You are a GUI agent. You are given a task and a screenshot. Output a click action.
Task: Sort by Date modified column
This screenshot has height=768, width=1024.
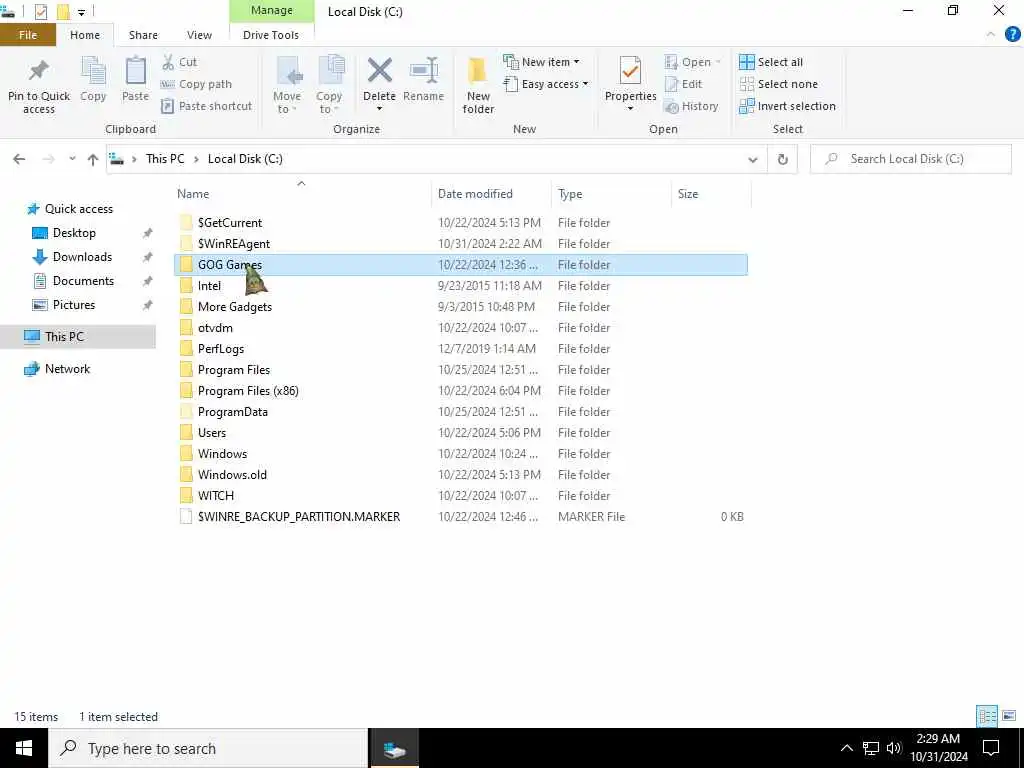(x=475, y=194)
